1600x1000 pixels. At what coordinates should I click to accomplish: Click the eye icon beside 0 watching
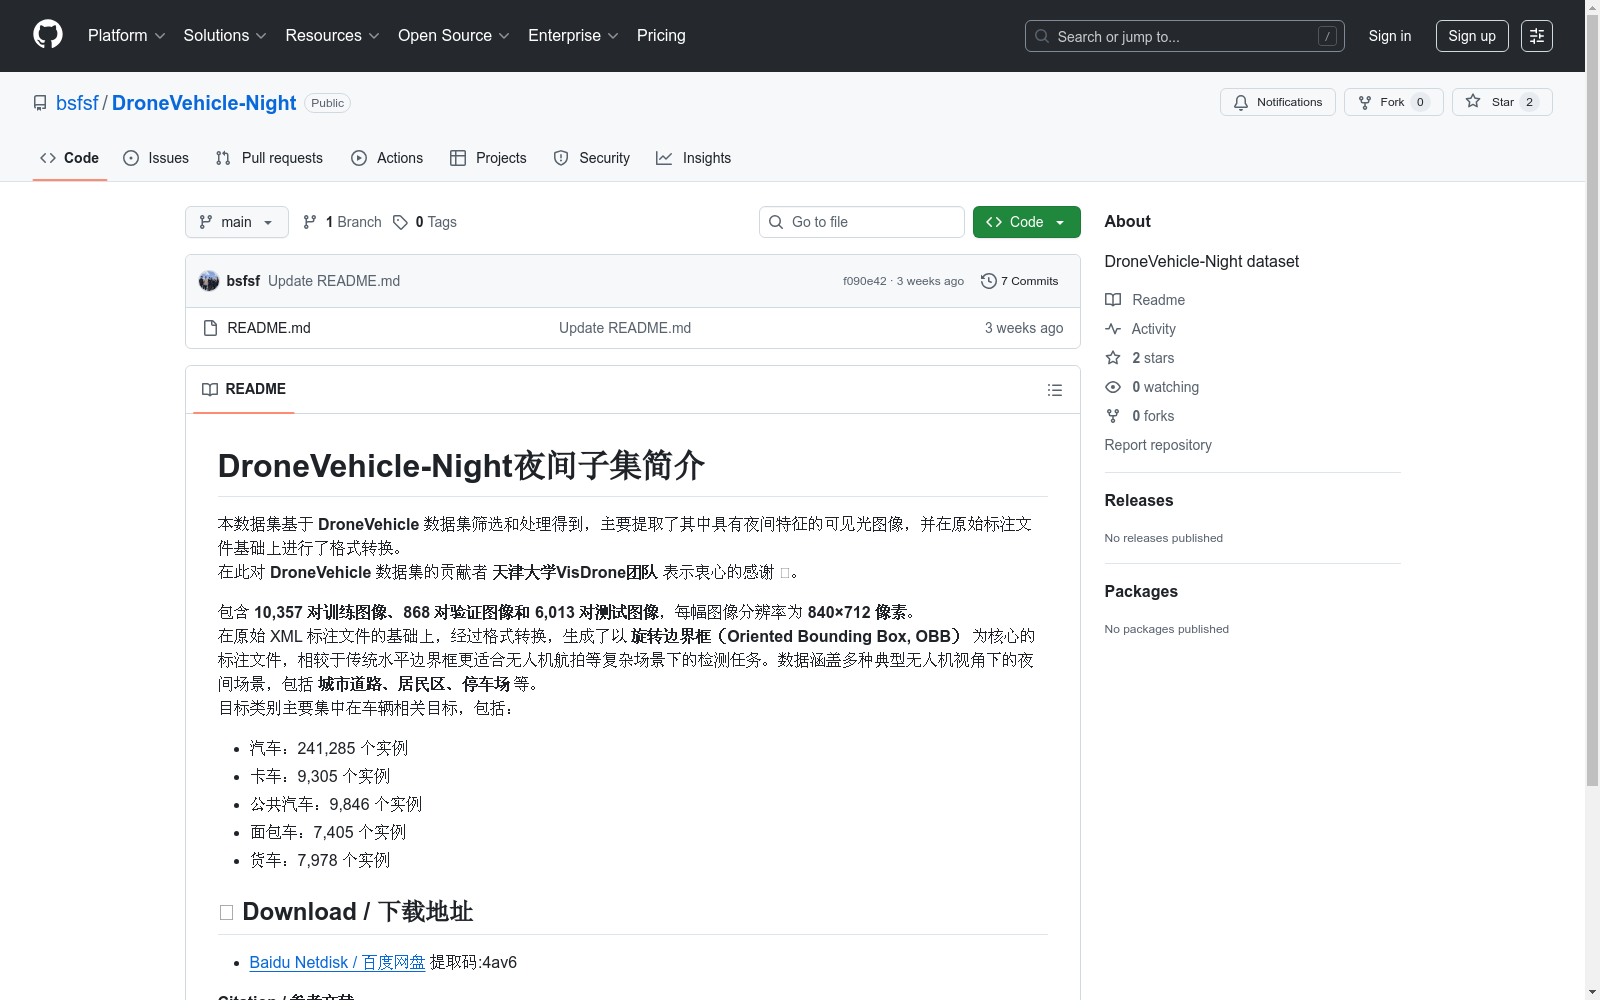(1113, 387)
